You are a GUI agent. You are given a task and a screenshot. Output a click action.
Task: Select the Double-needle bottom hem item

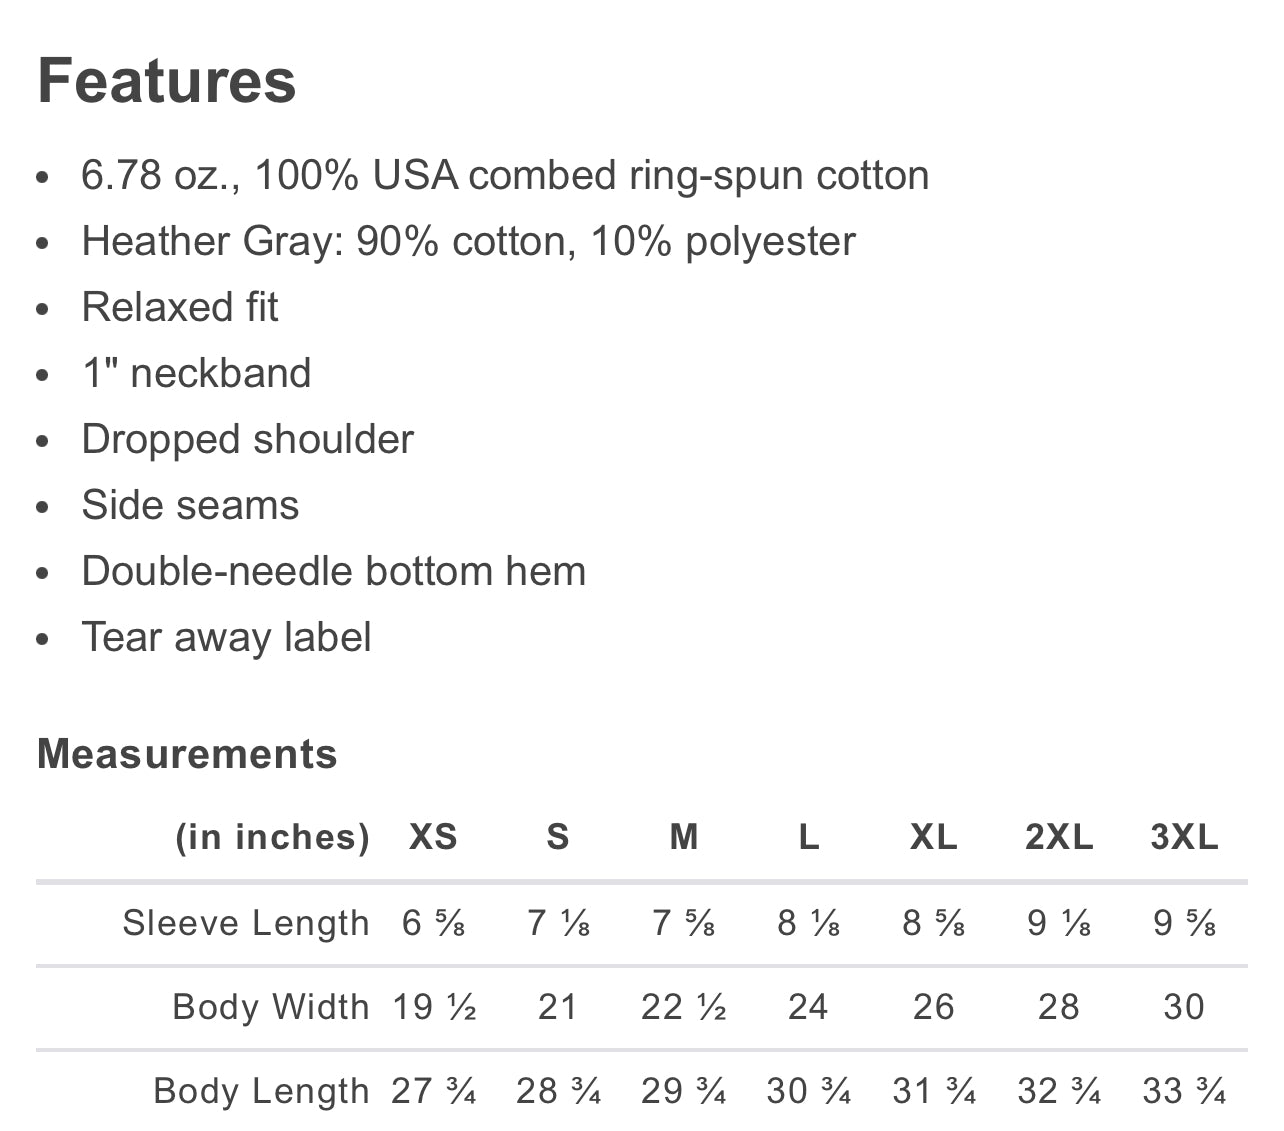pos(333,571)
